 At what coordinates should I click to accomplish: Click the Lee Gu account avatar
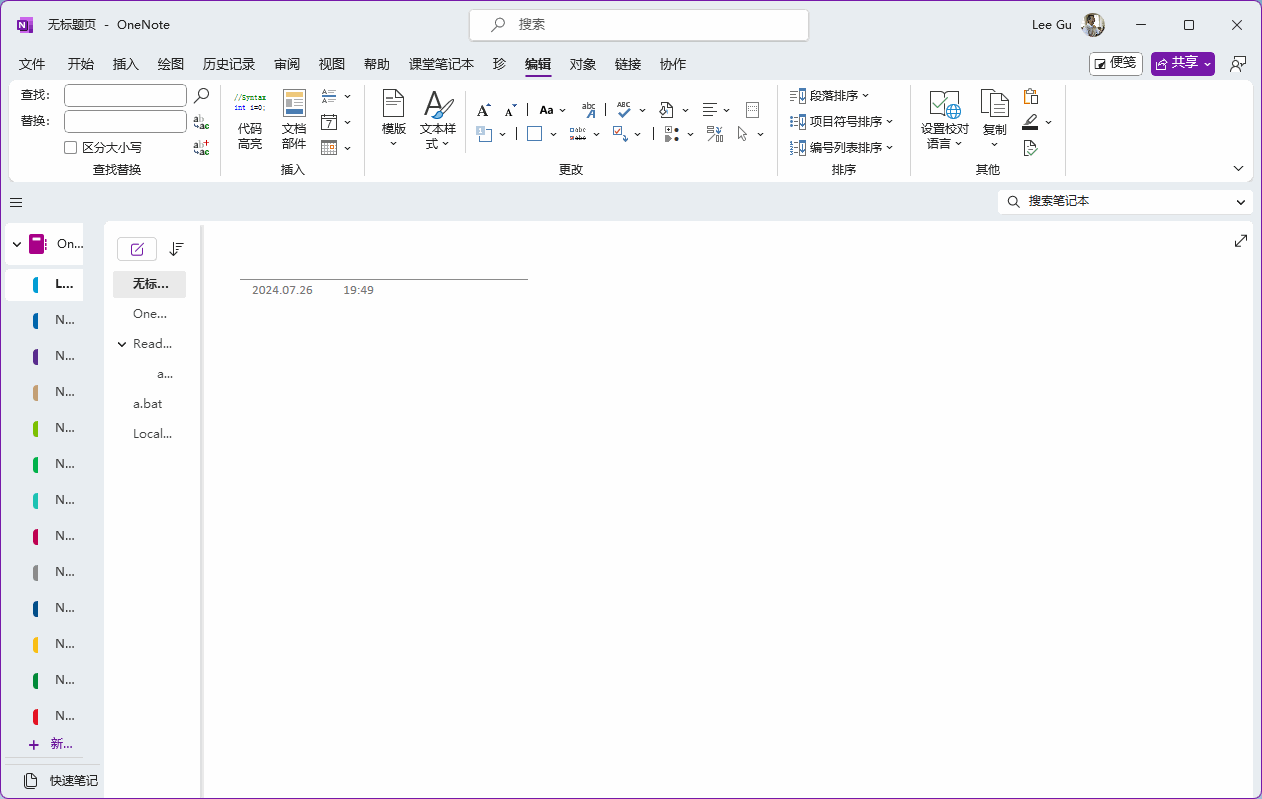pos(1094,25)
